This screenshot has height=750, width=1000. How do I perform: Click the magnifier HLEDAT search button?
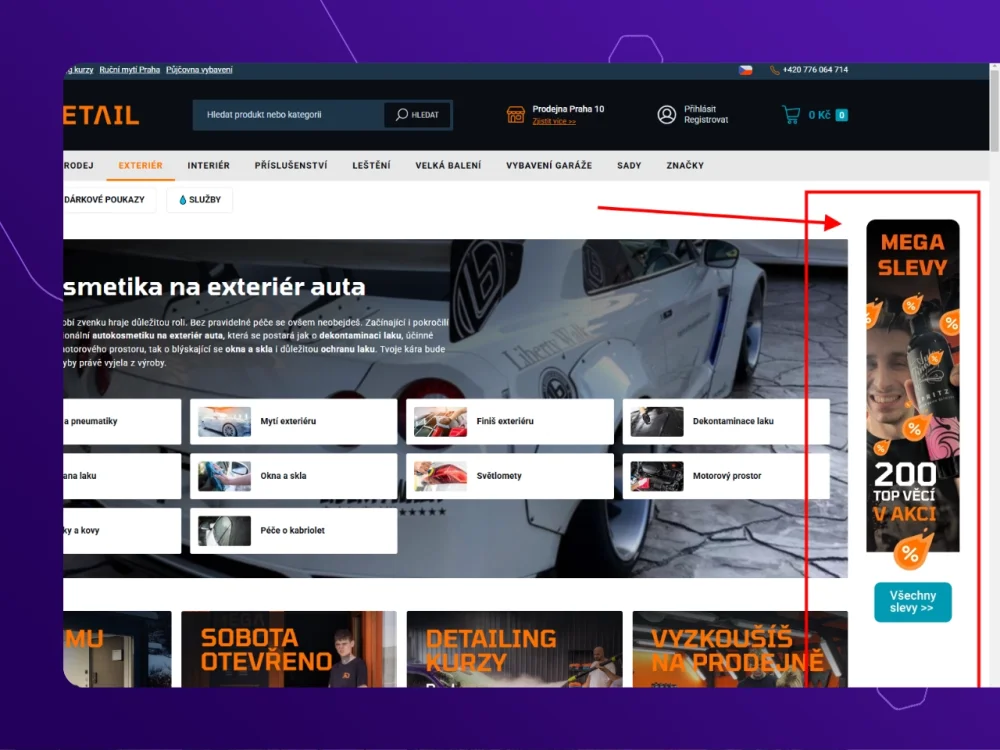point(418,115)
